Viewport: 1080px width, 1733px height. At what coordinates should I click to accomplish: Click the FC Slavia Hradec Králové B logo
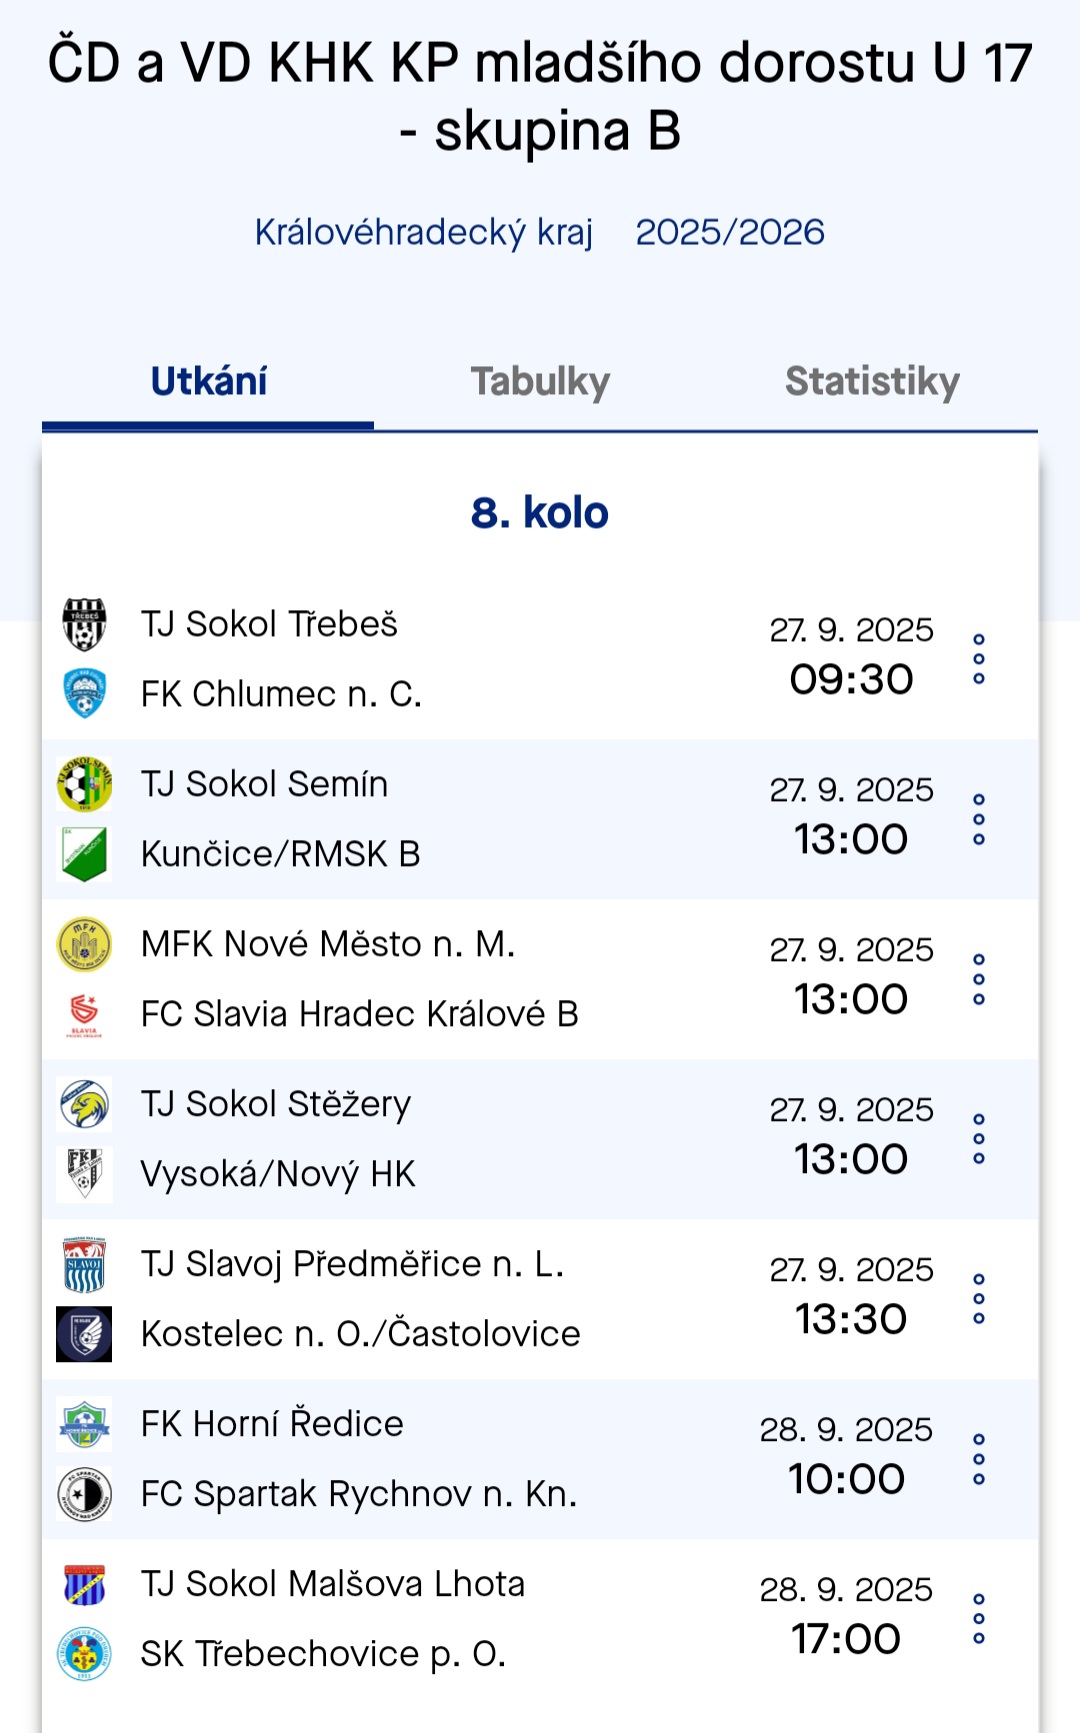pyautogui.click(x=84, y=1014)
